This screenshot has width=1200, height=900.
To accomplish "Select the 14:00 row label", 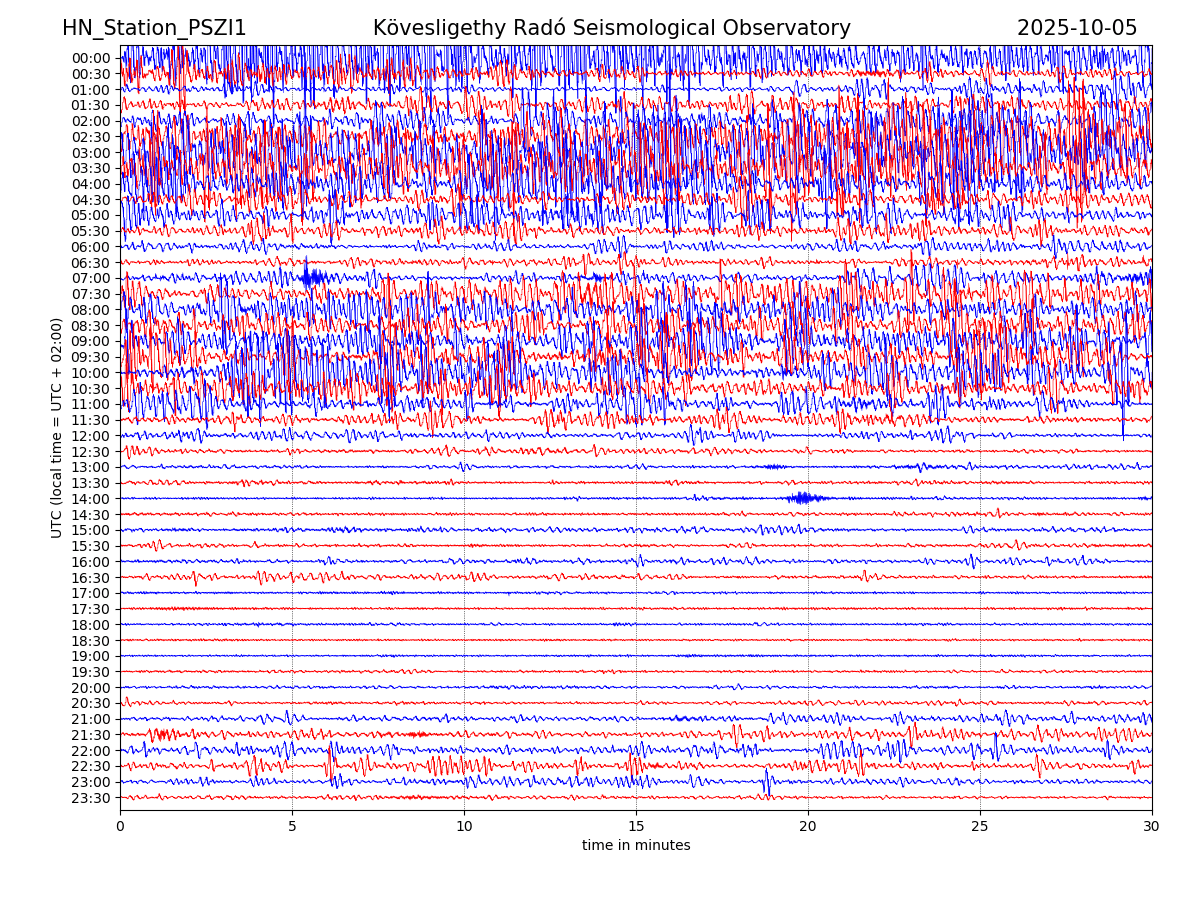I will (x=90, y=499).
